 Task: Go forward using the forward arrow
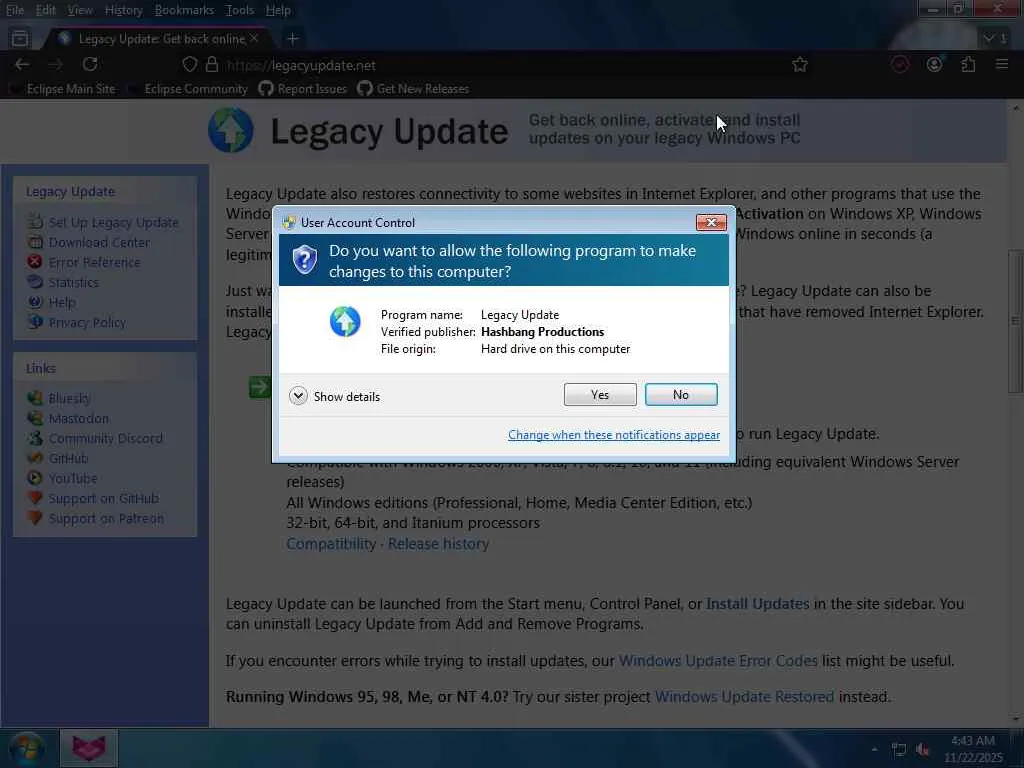(x=56, y=64)
